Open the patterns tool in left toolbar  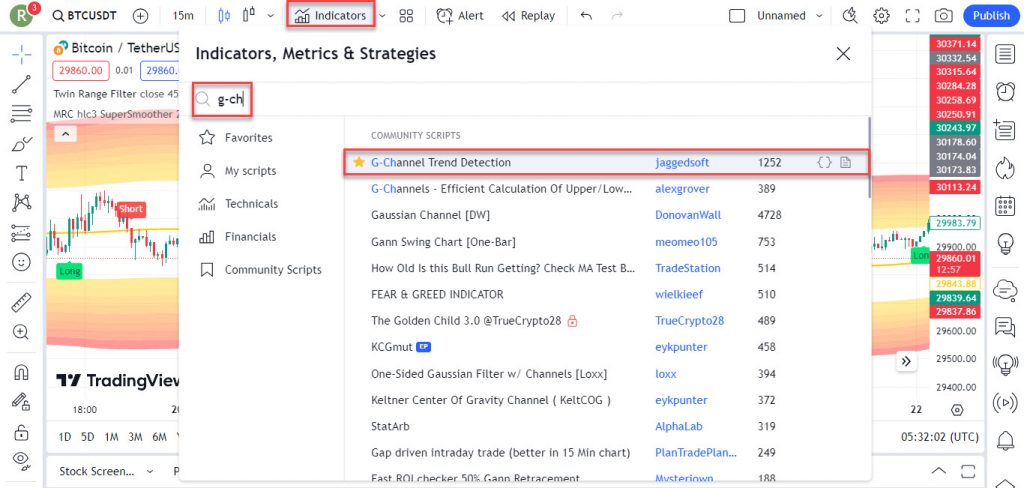22,203
